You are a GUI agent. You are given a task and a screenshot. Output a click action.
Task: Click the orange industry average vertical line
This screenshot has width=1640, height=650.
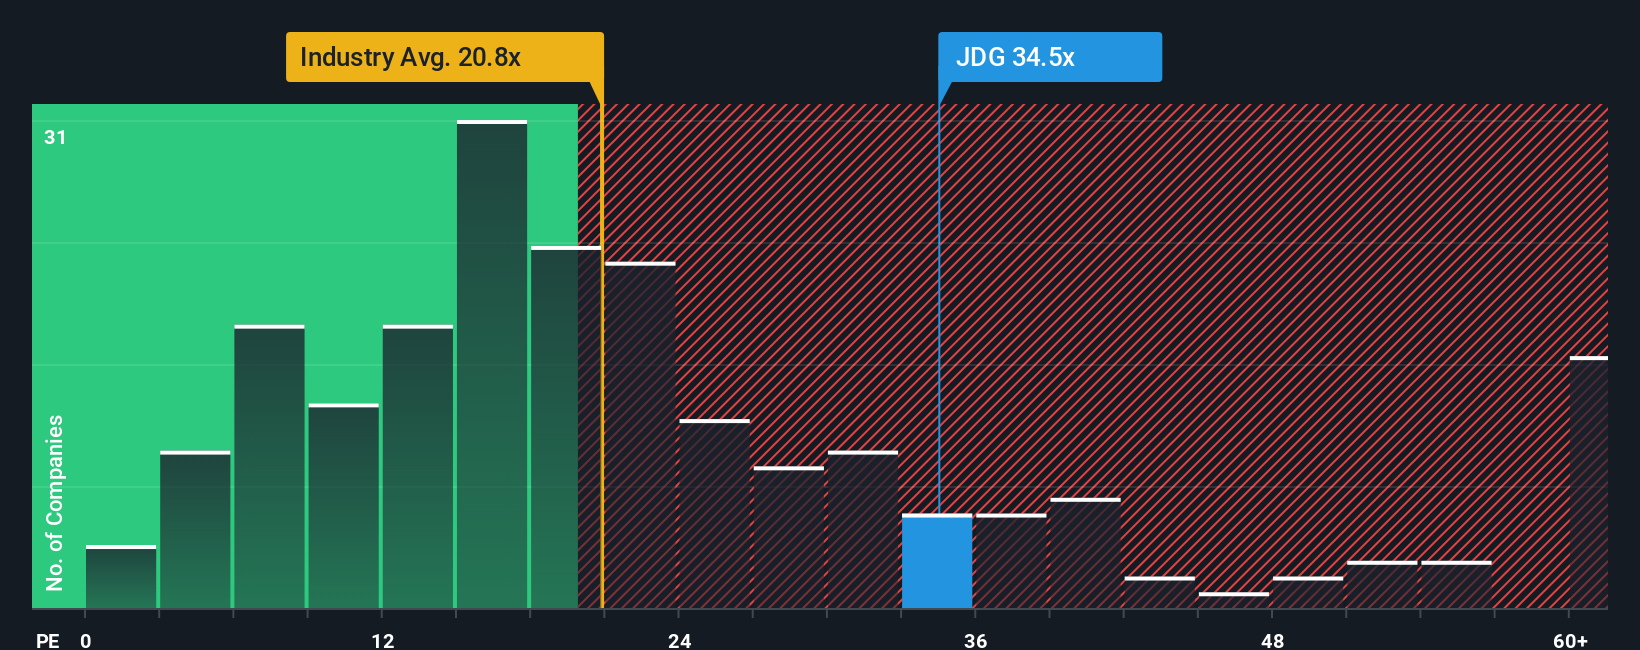602,356
